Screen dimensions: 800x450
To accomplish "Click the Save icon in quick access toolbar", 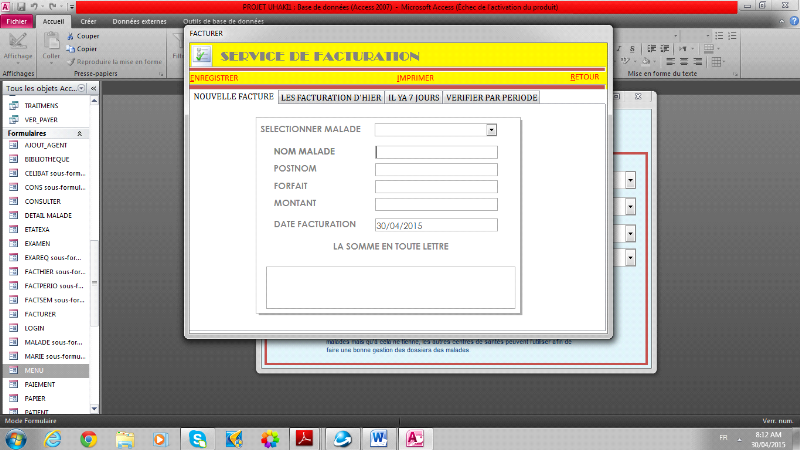I will point(21,7).
